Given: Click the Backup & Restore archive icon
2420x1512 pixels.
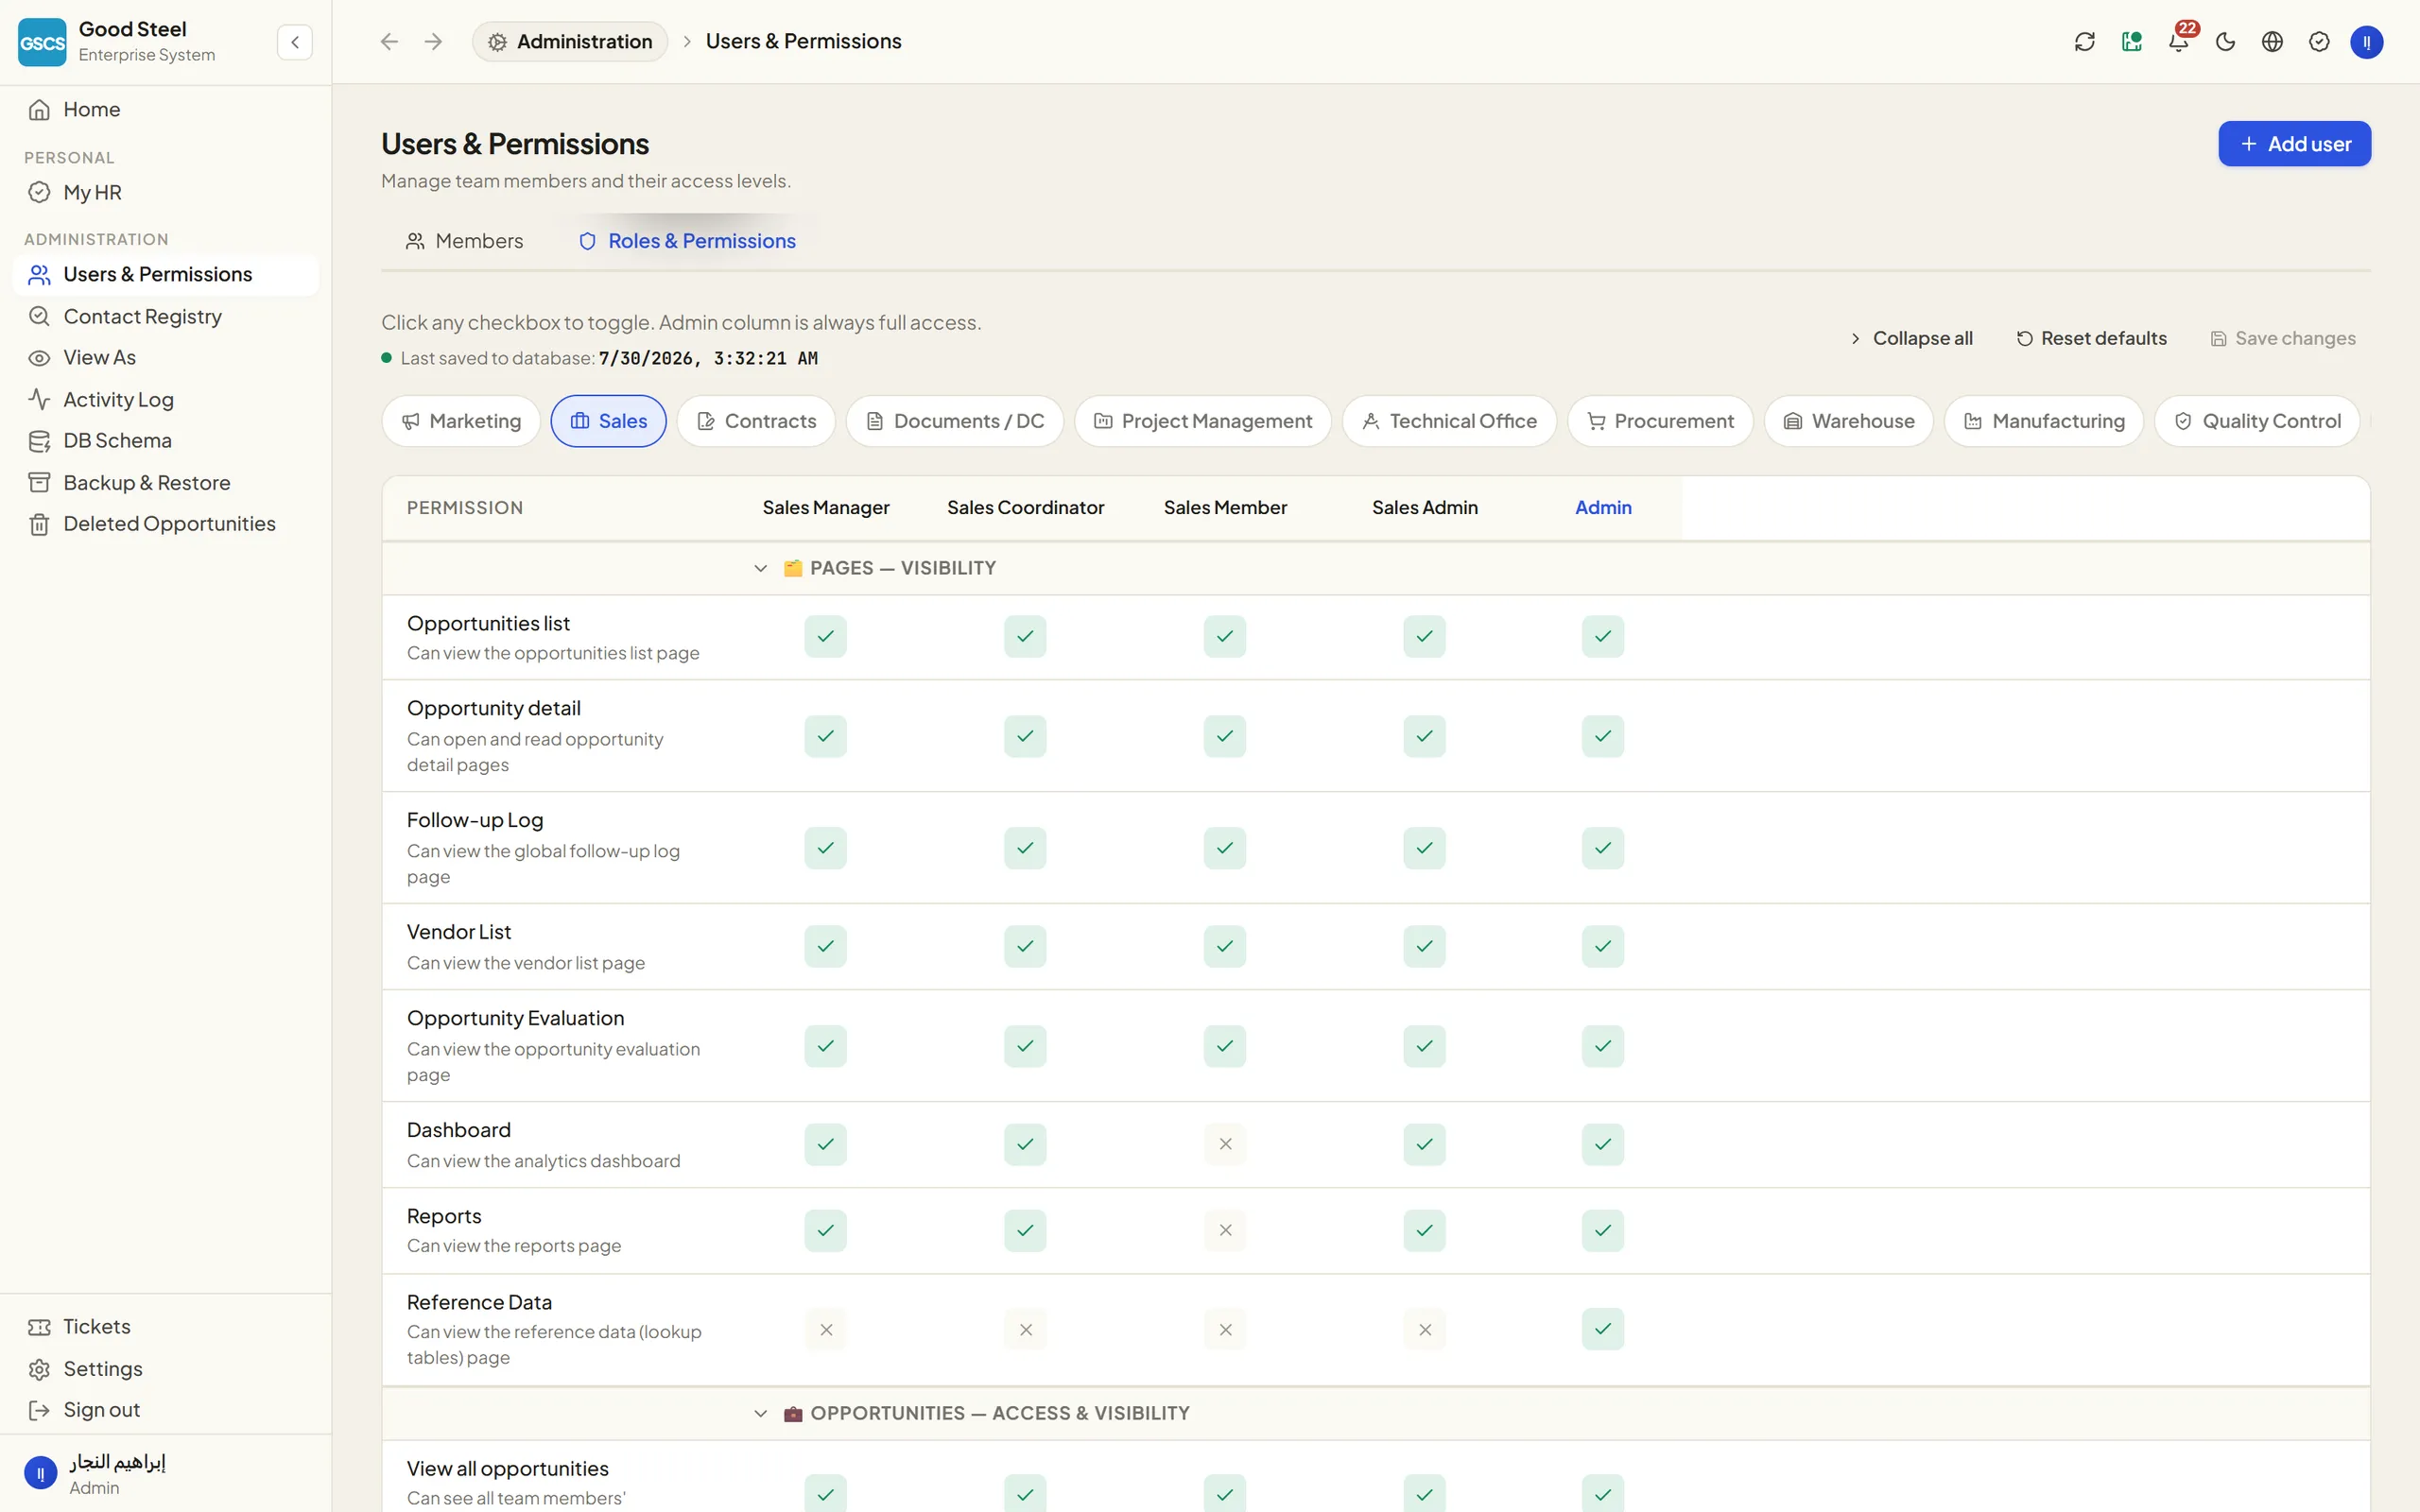Looking at the screenshot, I should 39,483.
